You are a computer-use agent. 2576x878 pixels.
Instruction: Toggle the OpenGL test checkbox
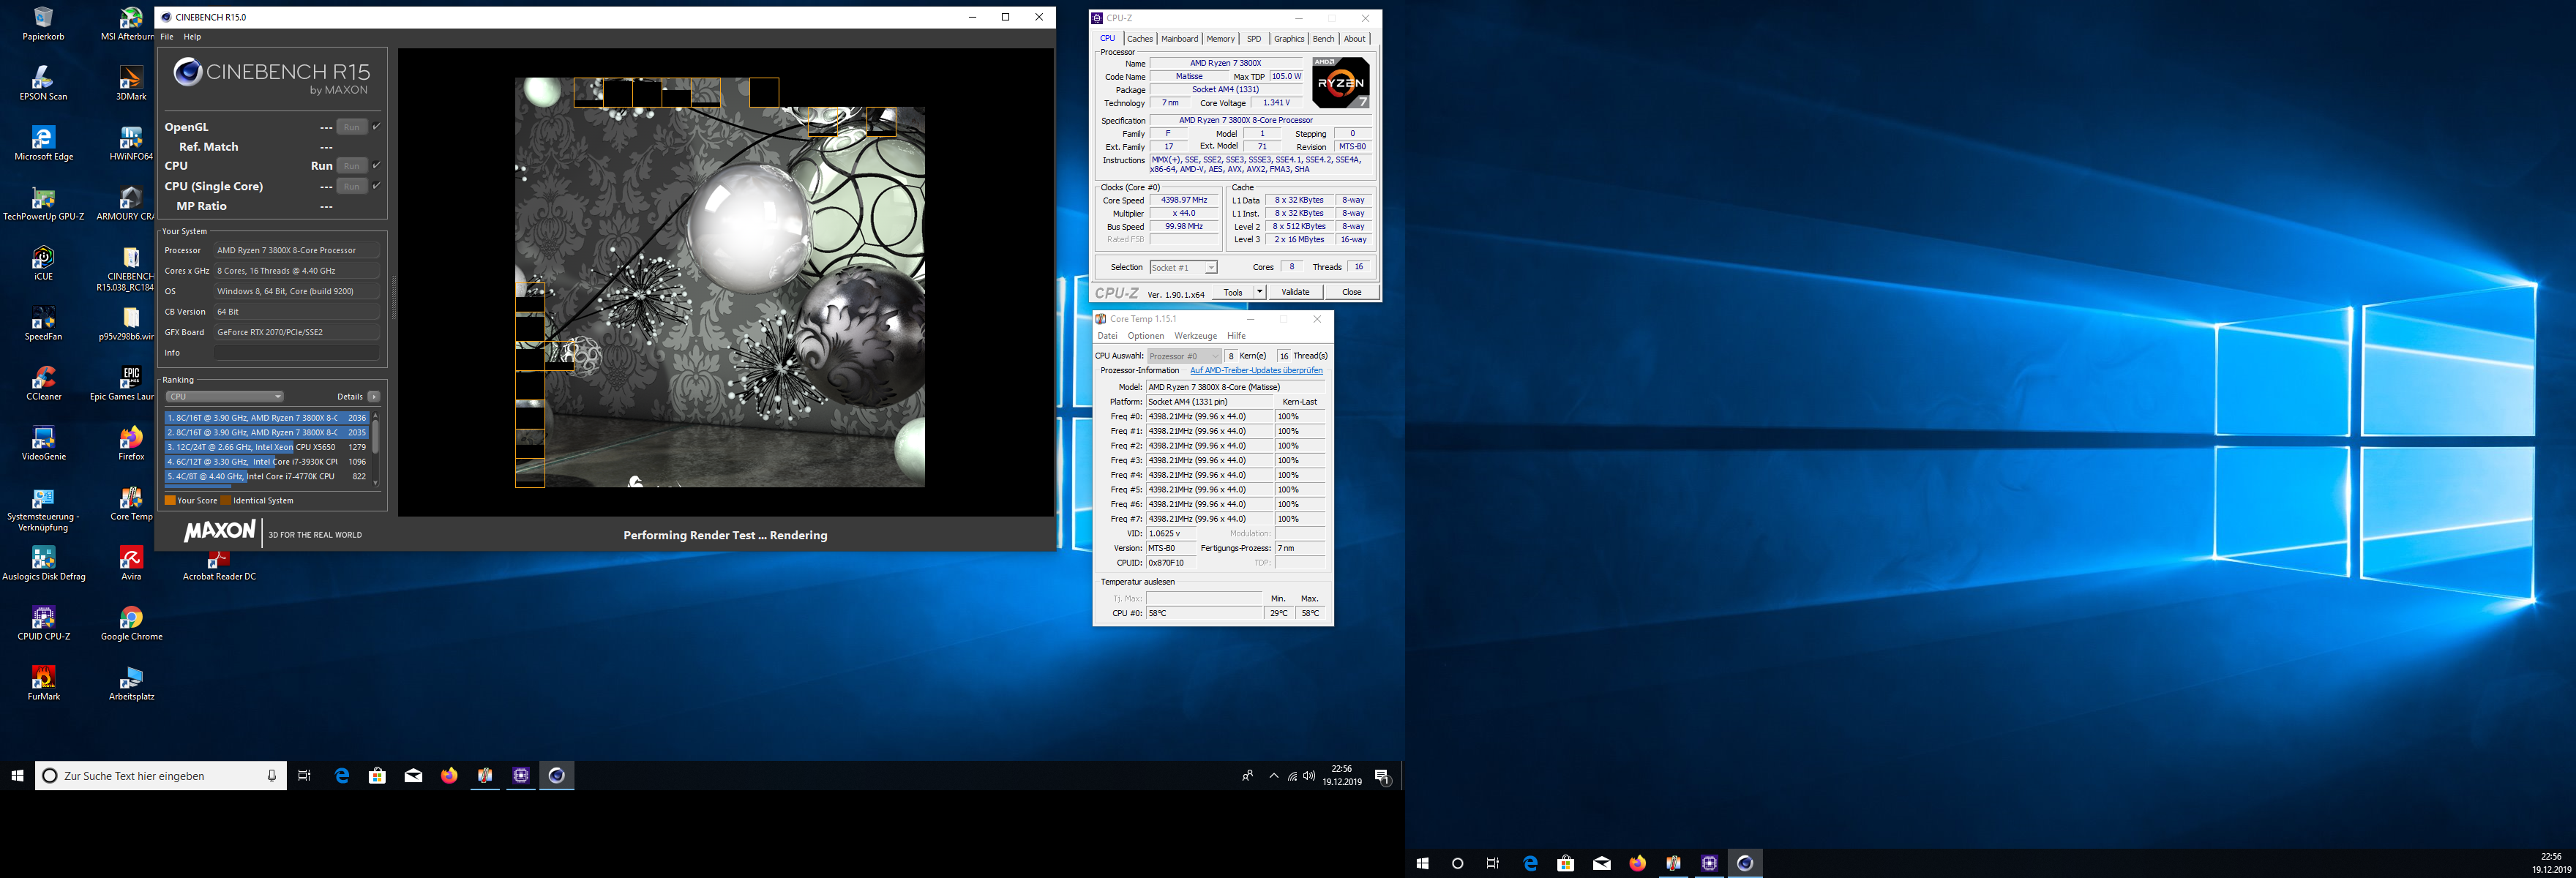376,127
